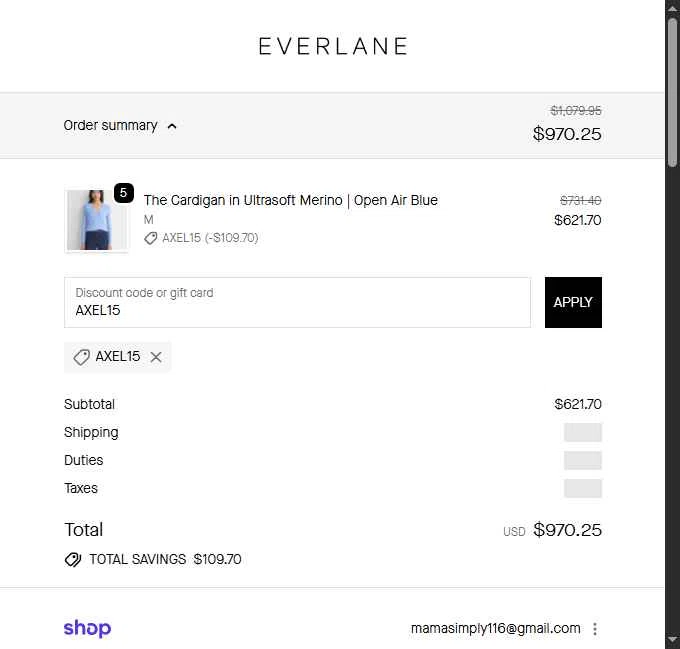Click the scrollbar down arrow
This screenshot has width=680, height=649.
672,640
